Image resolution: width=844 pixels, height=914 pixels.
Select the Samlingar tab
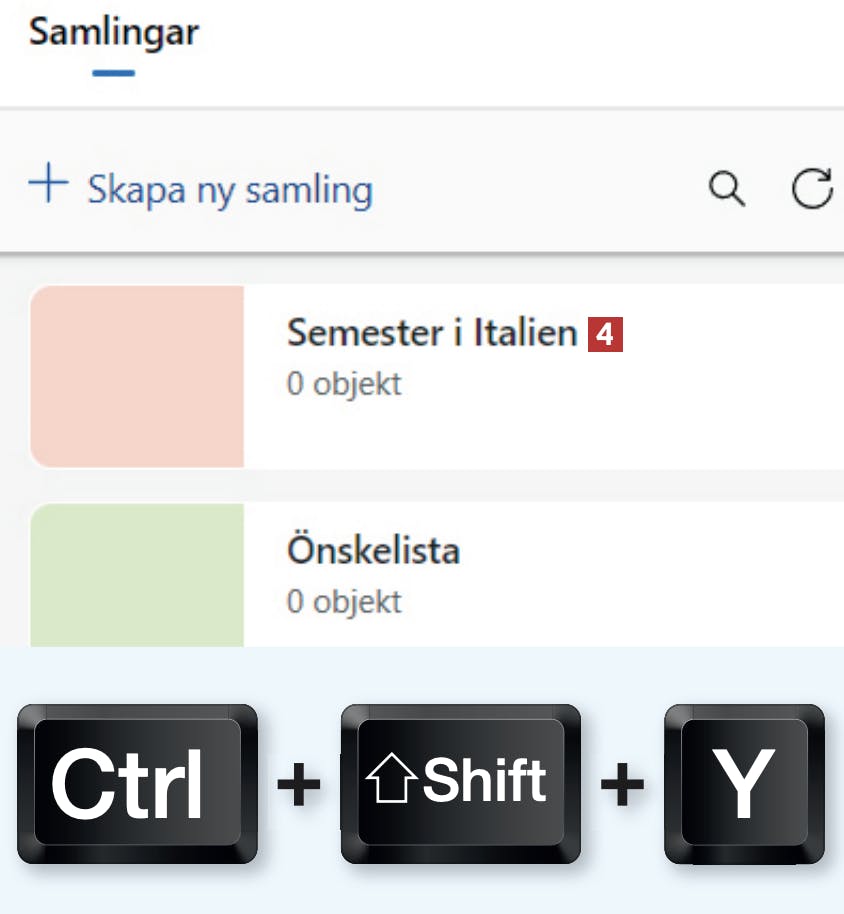pos(113,32)
